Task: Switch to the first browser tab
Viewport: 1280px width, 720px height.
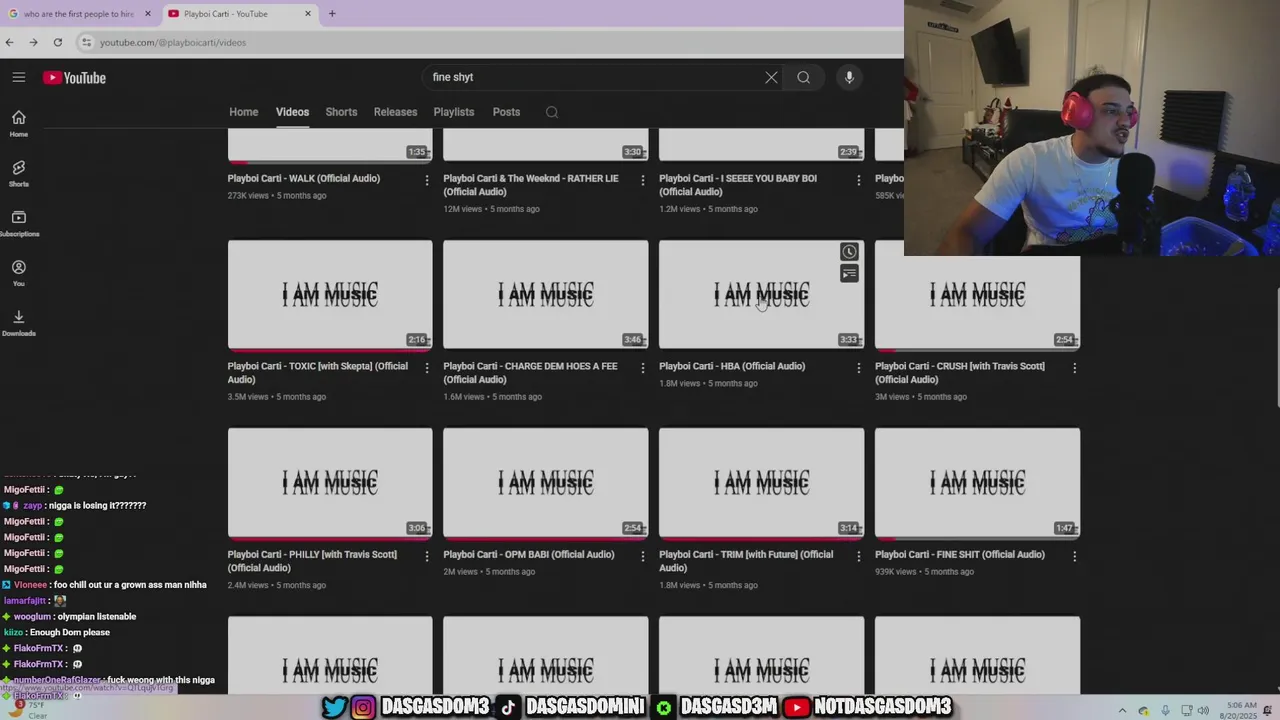Action: click(x=80, y=14)
